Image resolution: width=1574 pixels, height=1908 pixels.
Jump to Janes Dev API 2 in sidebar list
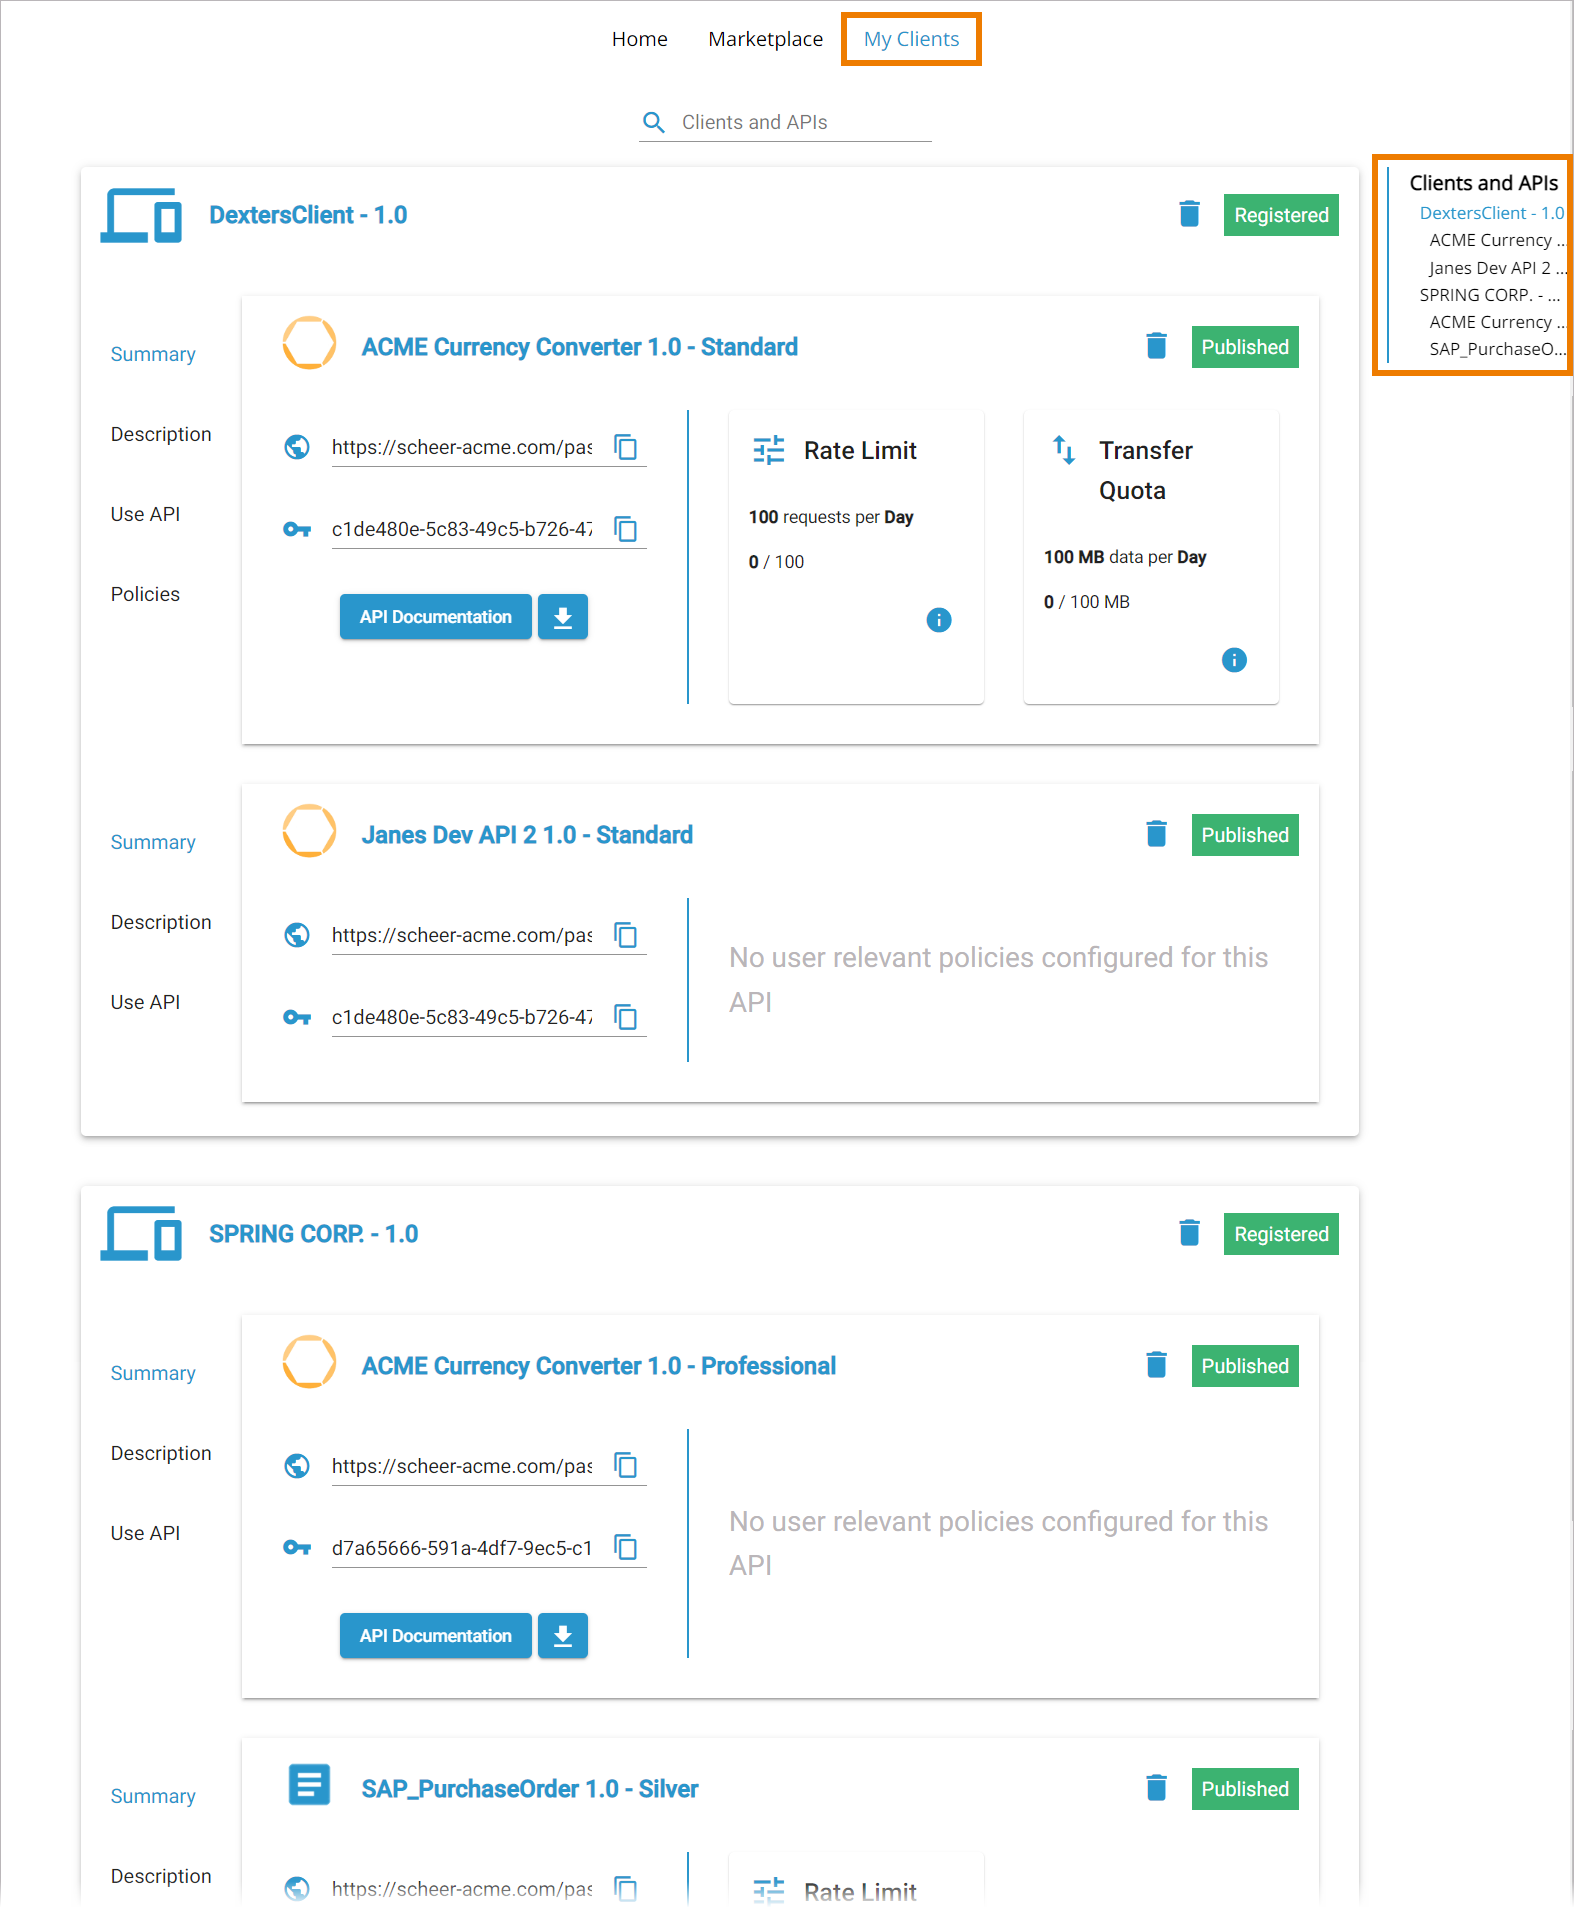1497,268
